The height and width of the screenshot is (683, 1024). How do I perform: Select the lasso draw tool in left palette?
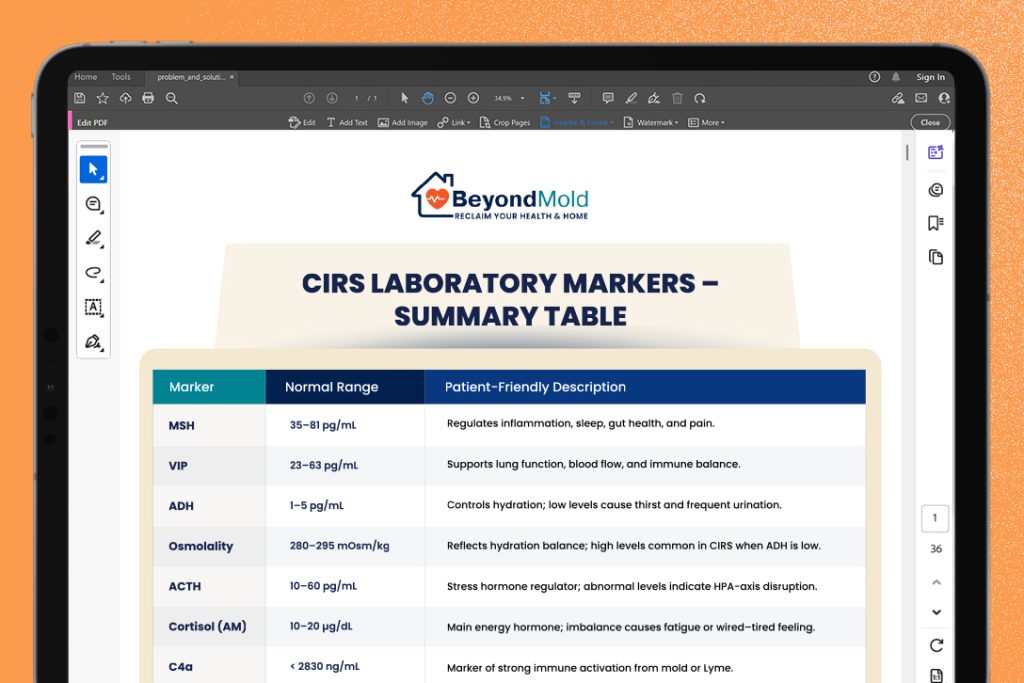pyautogui.click(x=93, y=273)
